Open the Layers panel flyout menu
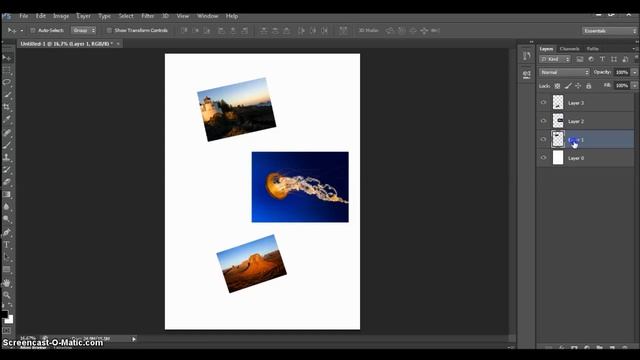The height and width of the screenshot is (360, 640). tap(634, 49)
